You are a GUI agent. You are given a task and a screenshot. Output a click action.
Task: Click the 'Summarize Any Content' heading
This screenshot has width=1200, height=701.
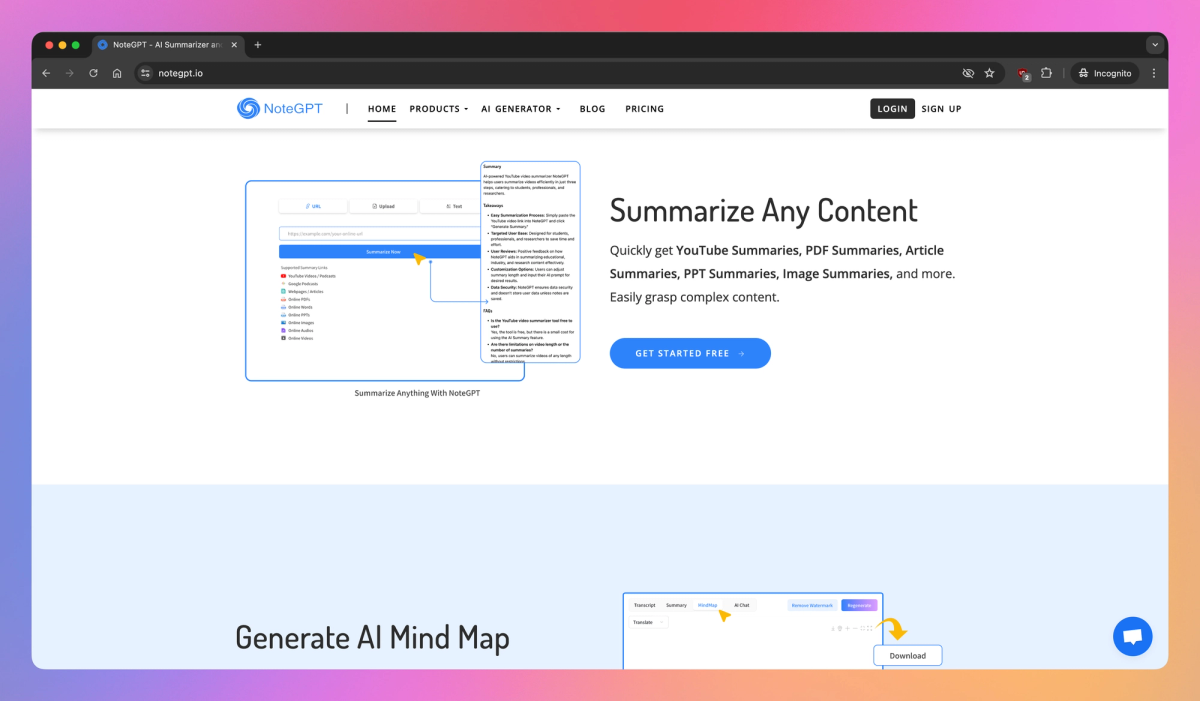point(764,211)
